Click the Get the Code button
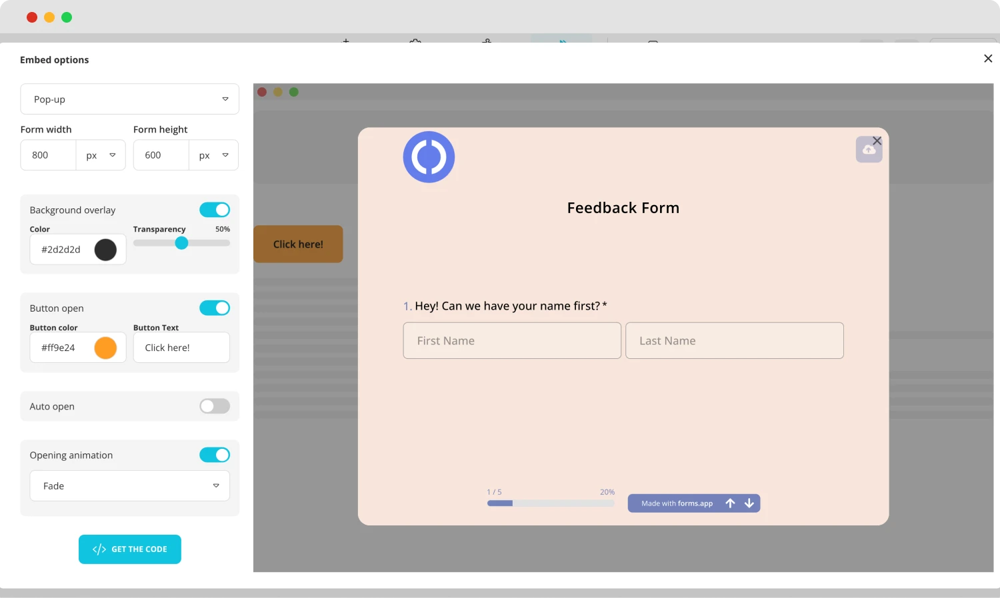The height and width of the screenshot is (598, 1000). click(130, 549)
